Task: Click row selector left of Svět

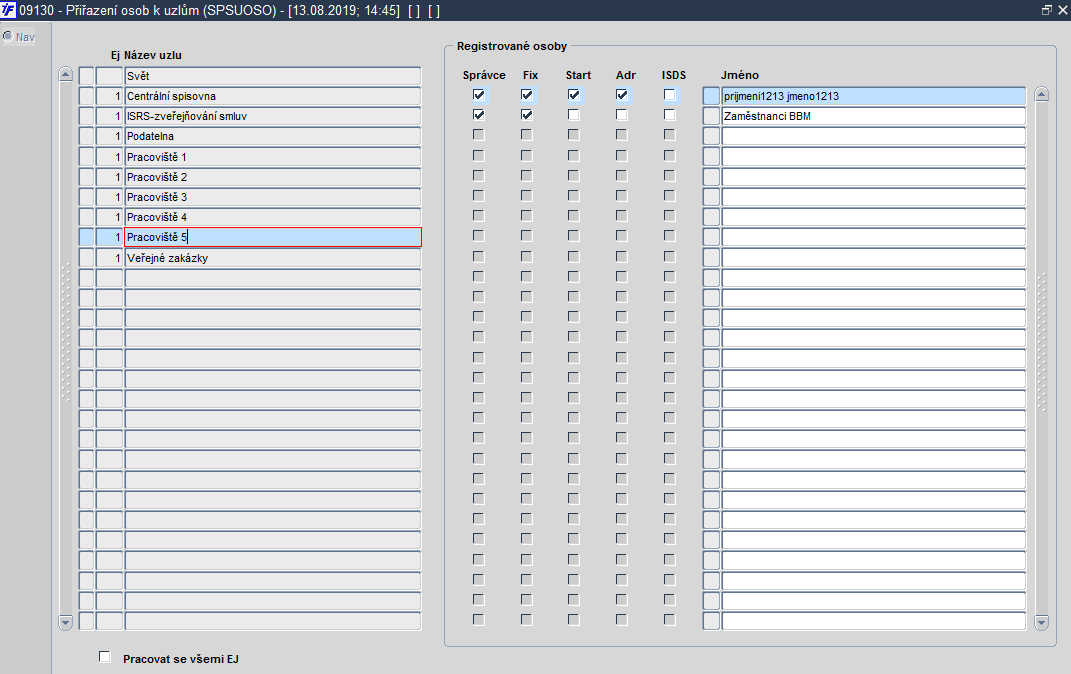Action: pyautogui.click(x=86, y=76)
